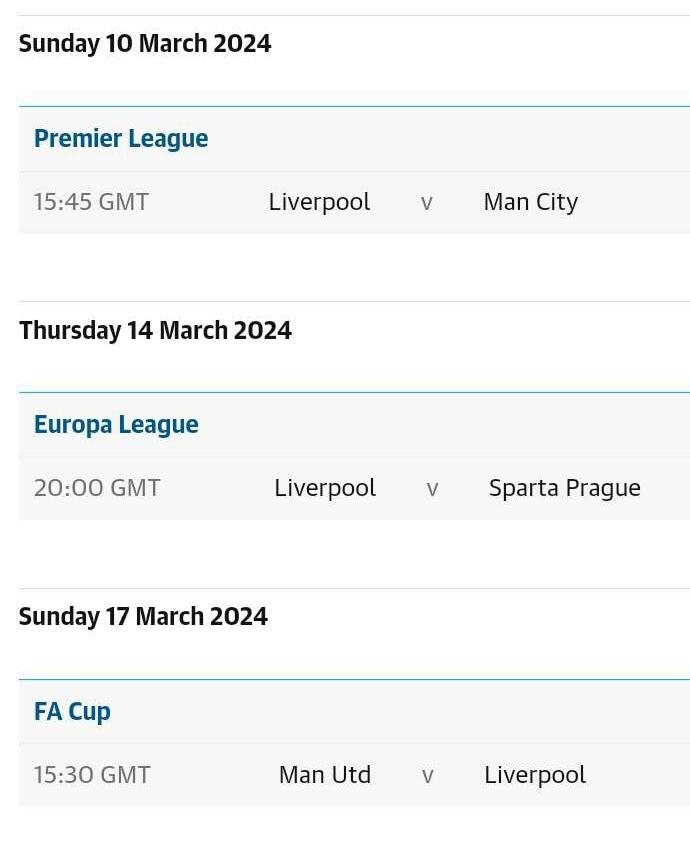This screenshot has width=690, height=856.
Task: Click Liverpool in the Premier League fixture
Action: (x=319, y=202)
